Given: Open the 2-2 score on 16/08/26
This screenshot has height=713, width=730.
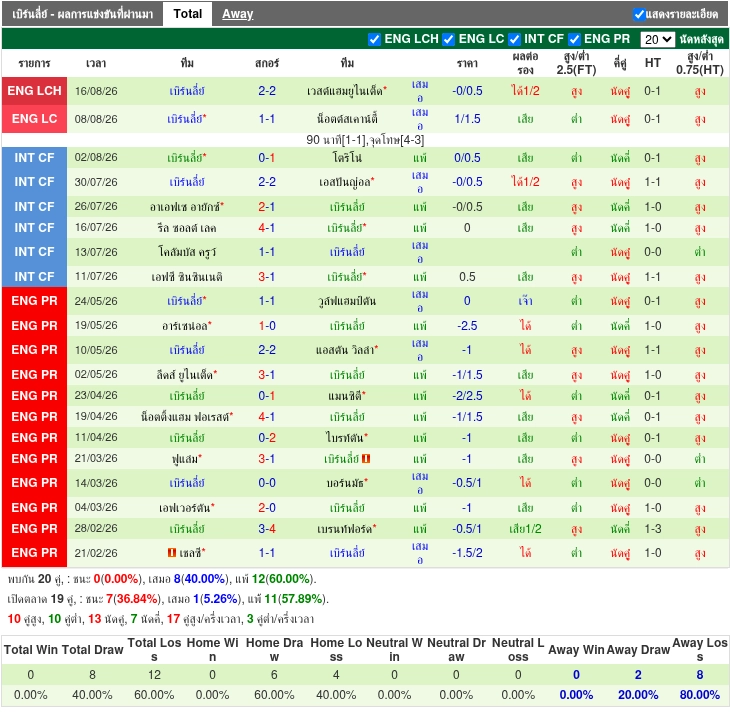Looking at the screenshot, I should click(267, 91).
